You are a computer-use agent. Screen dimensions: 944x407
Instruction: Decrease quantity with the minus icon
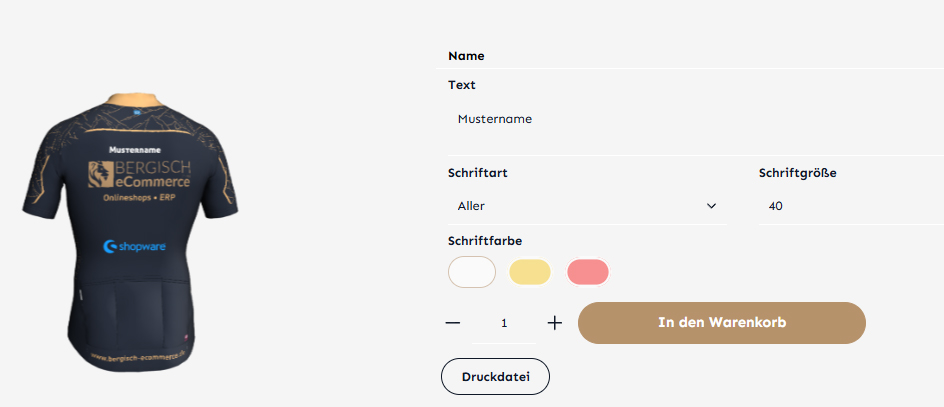click(453, 323)
